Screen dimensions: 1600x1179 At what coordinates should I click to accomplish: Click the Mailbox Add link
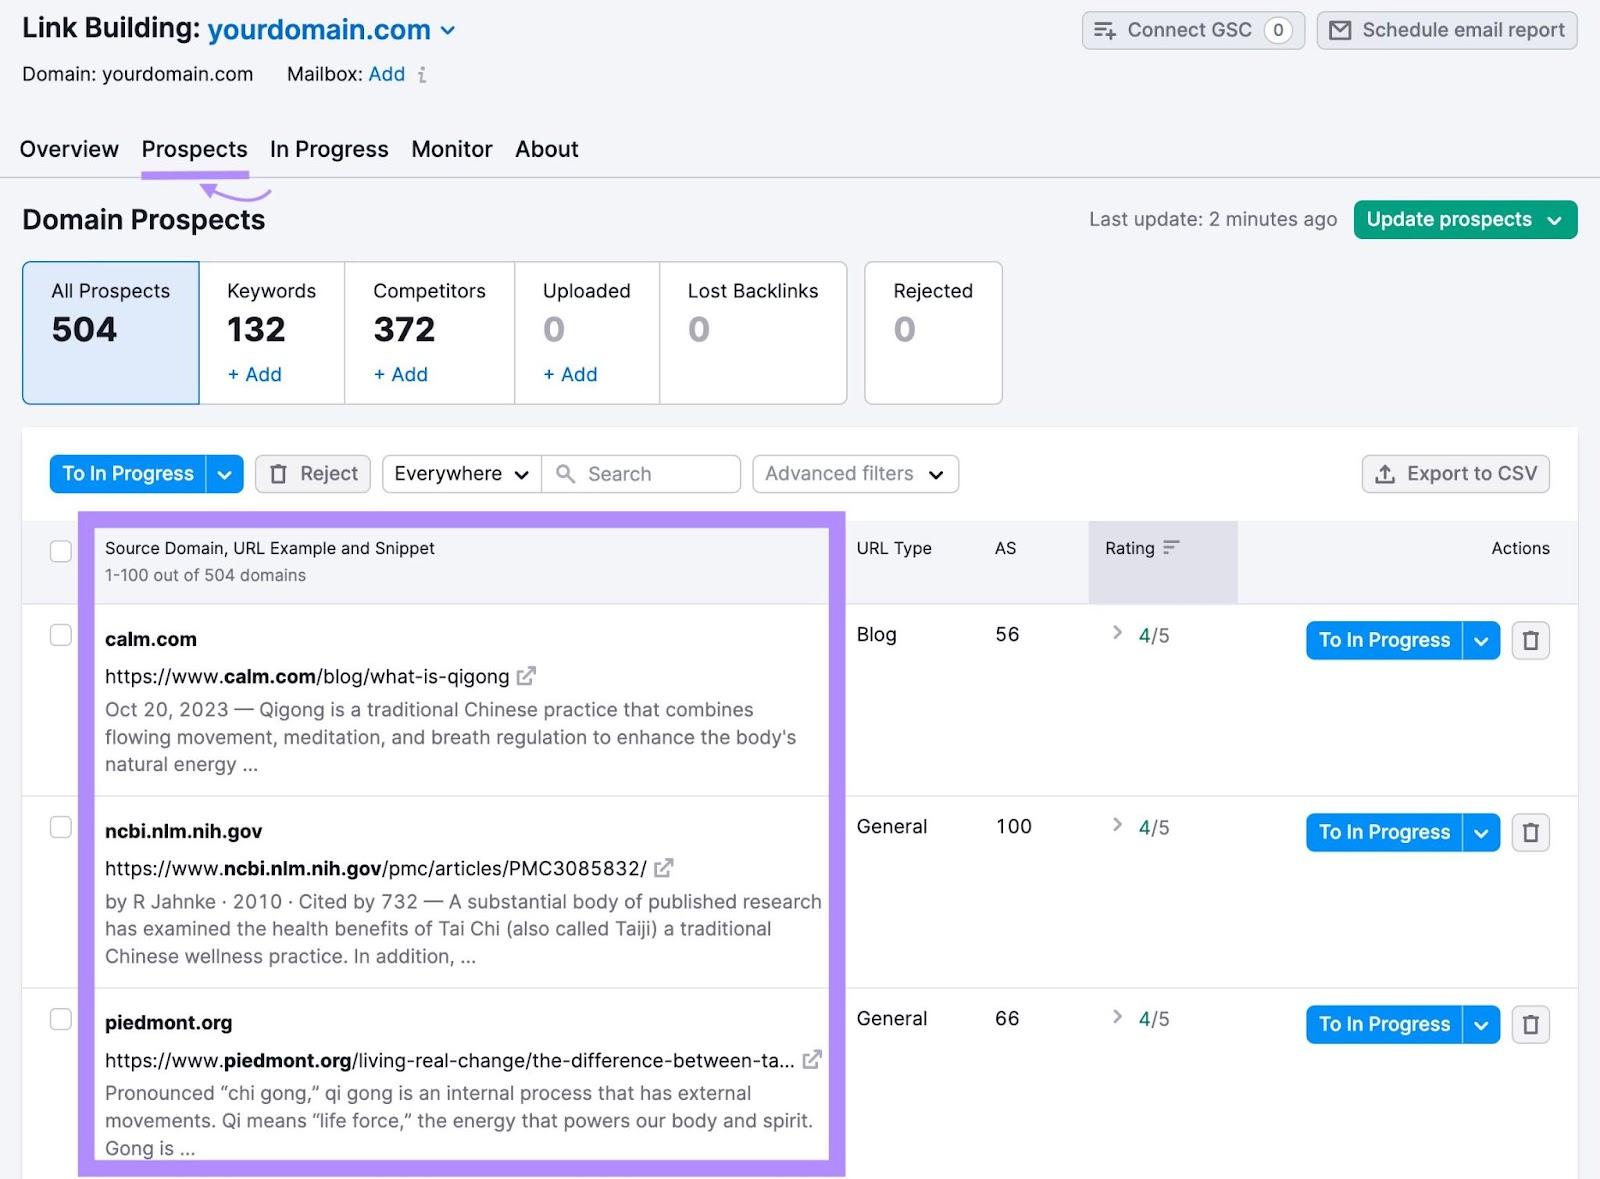(x=386, y=74)
